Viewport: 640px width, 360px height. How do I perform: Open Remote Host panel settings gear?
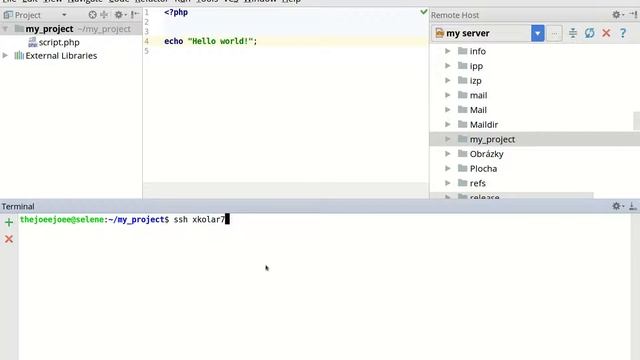[x=617, y=15]
